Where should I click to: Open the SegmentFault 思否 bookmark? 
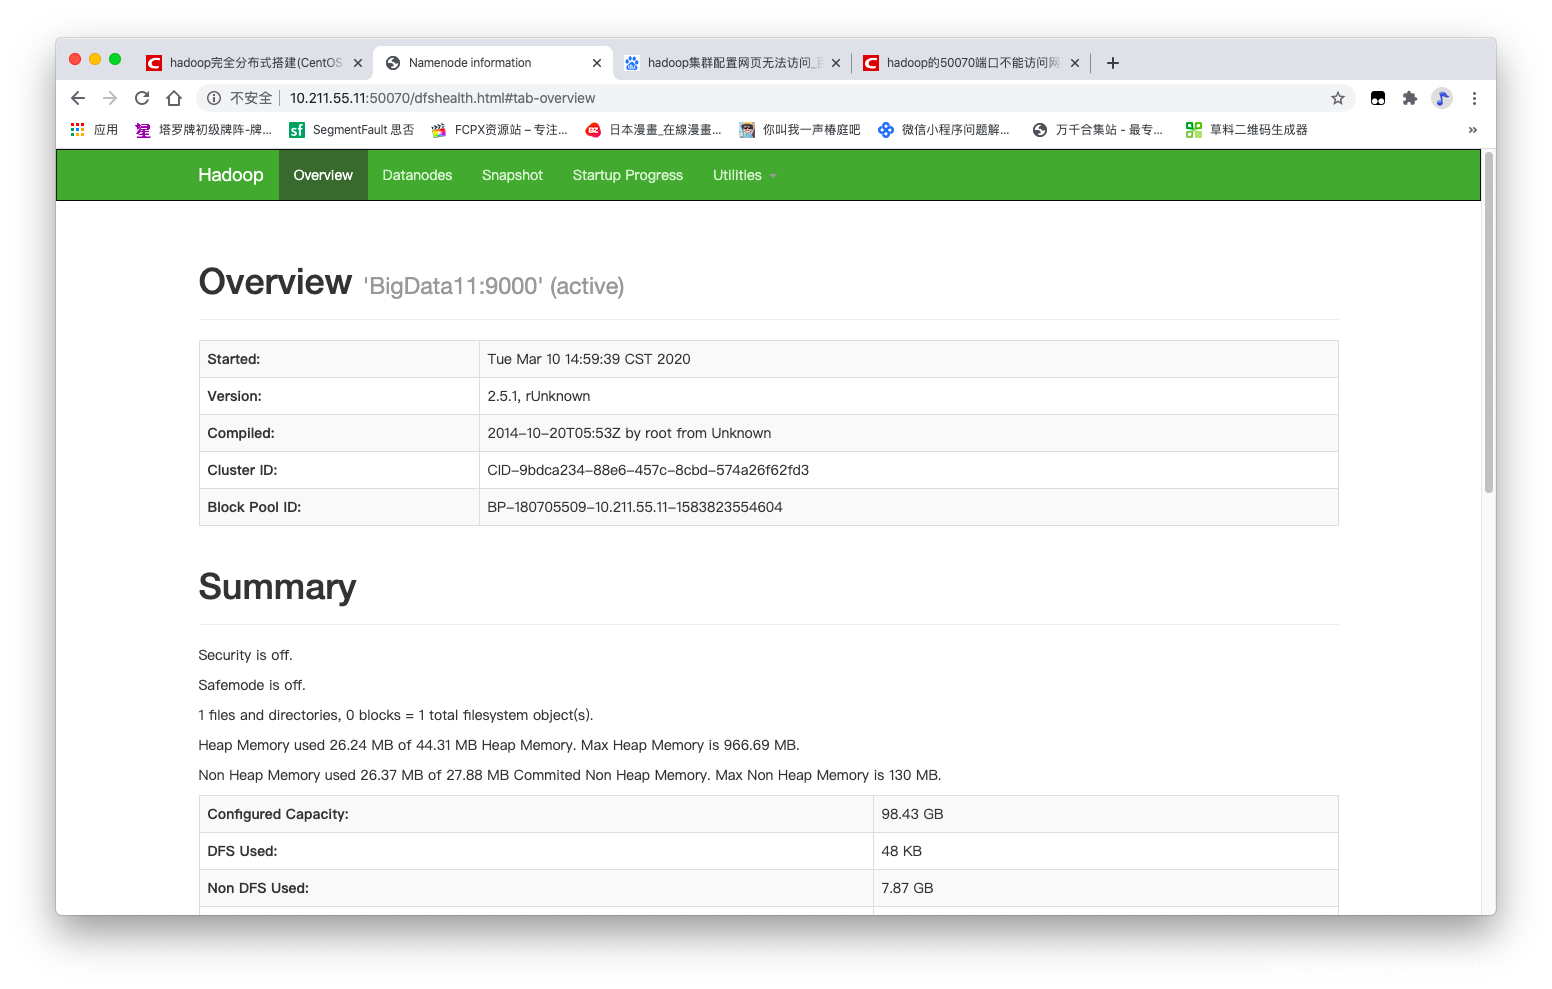352,130
